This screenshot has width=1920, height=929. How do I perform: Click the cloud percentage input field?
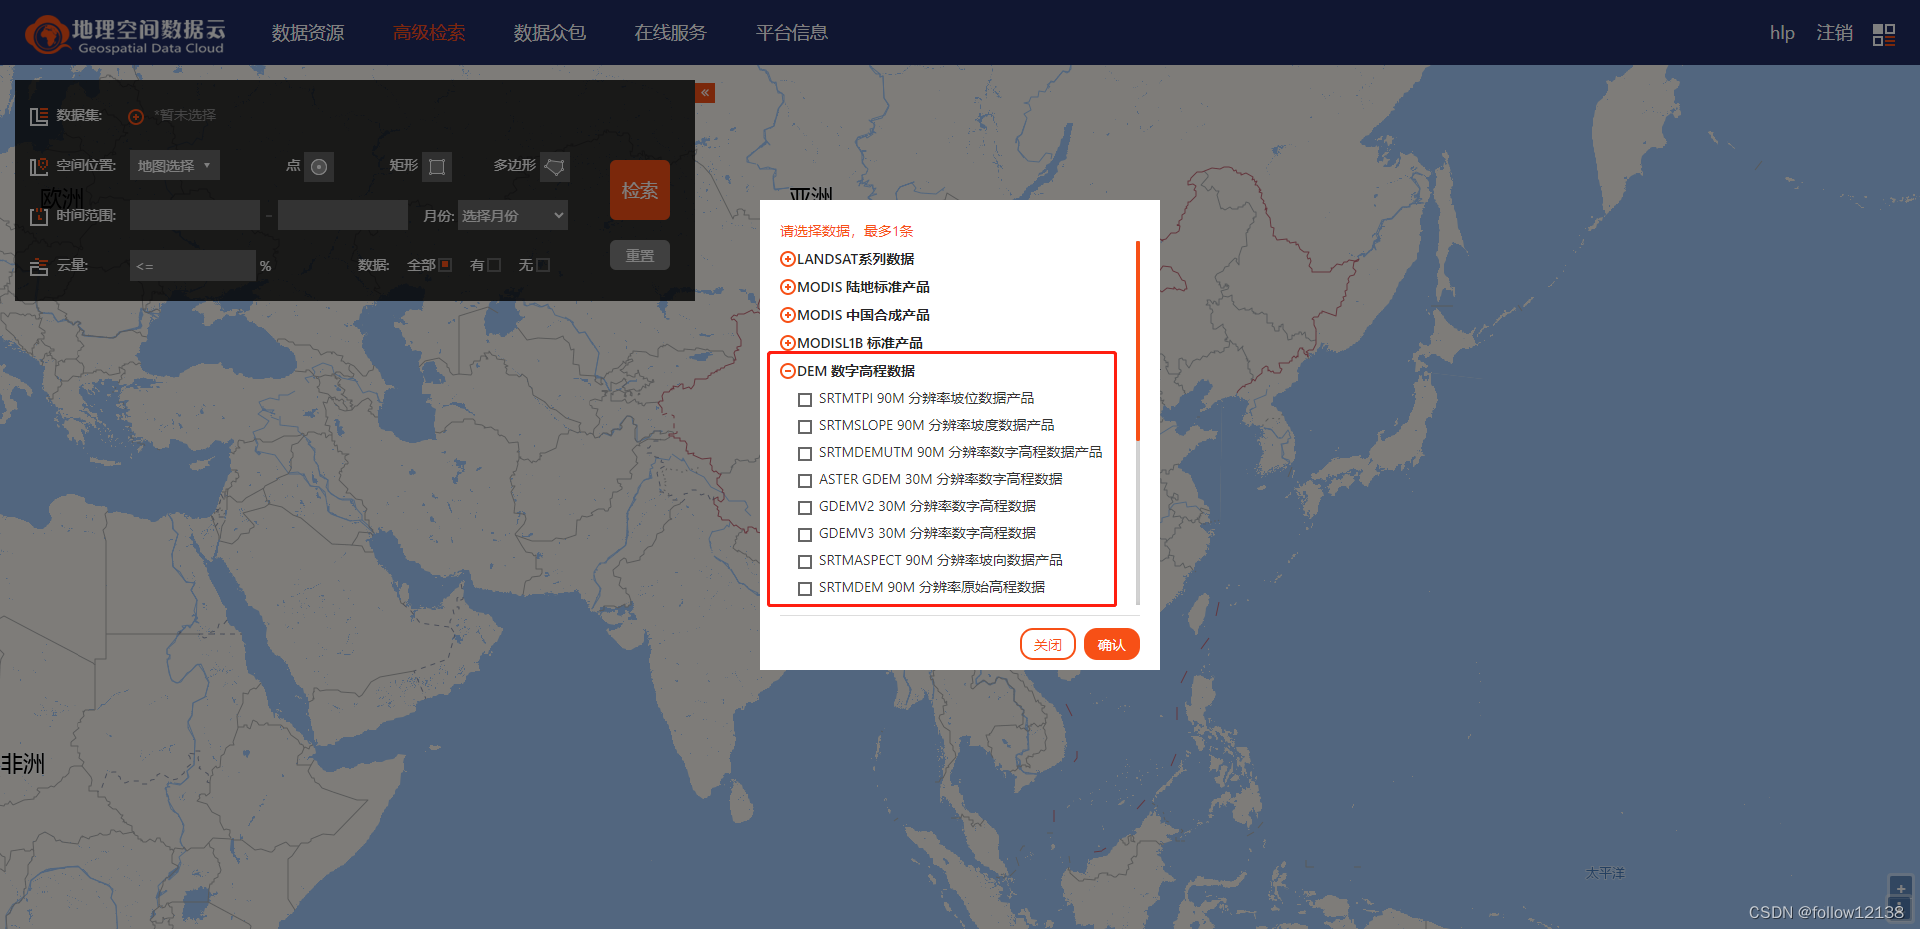pyautogui.click(x=192, y=264)
